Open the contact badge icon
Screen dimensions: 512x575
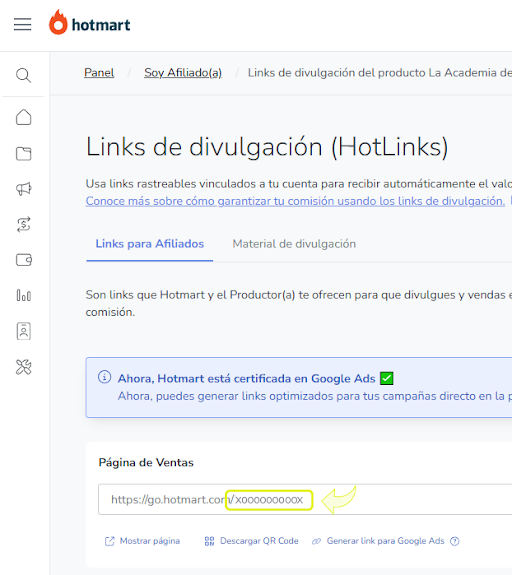23,332
